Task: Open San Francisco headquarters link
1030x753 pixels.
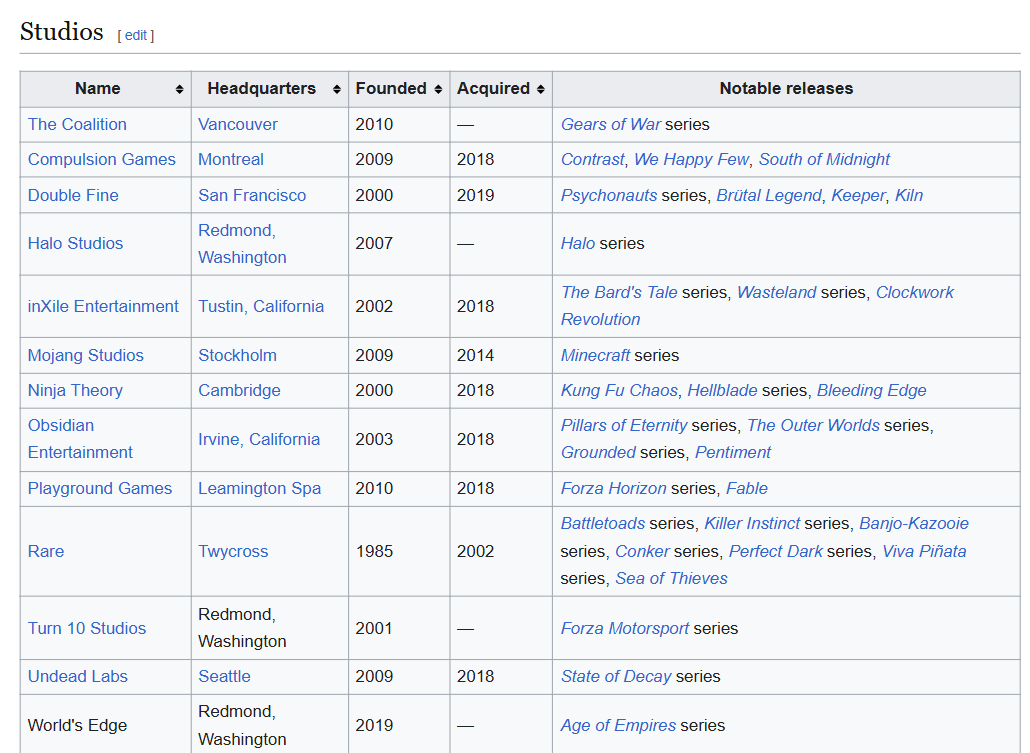Action: click(252, 195)
